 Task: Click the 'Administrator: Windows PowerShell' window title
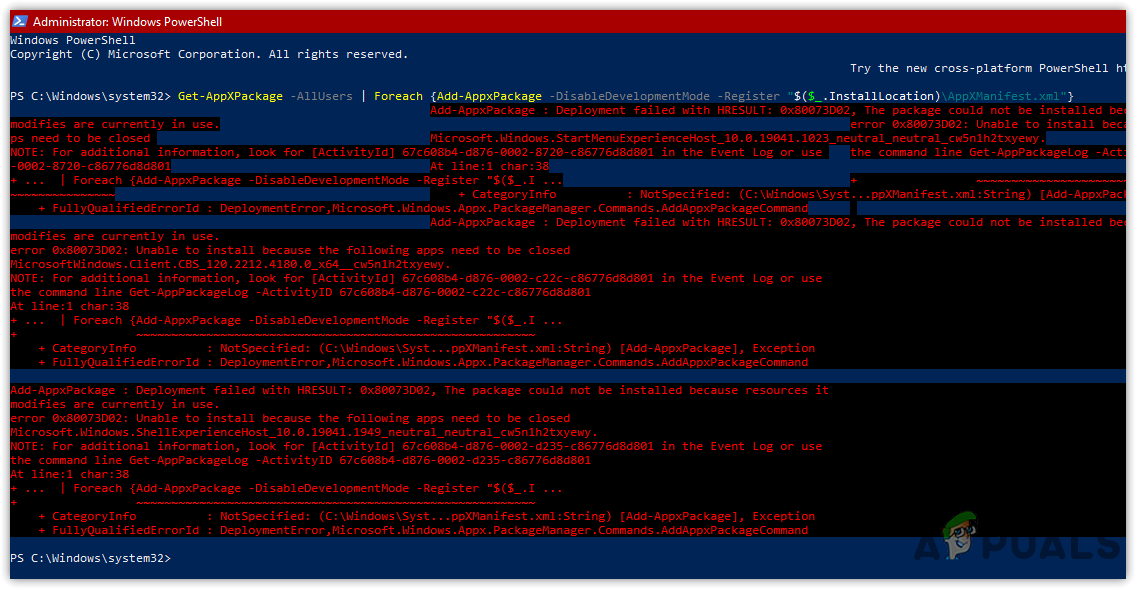[x=128, y=22]
